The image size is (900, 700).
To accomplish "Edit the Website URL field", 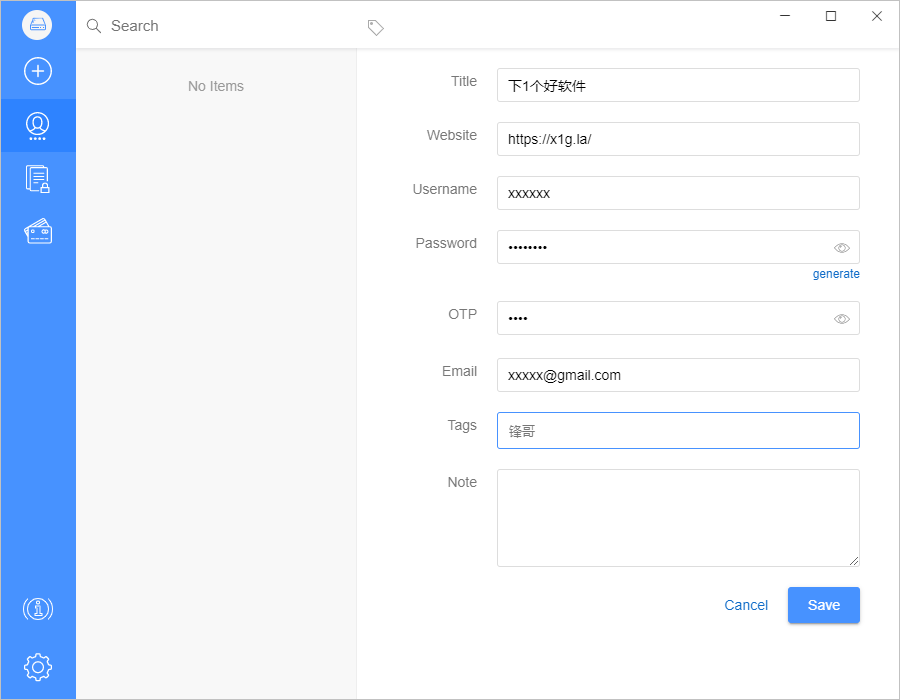I will (x=677, y=139).
